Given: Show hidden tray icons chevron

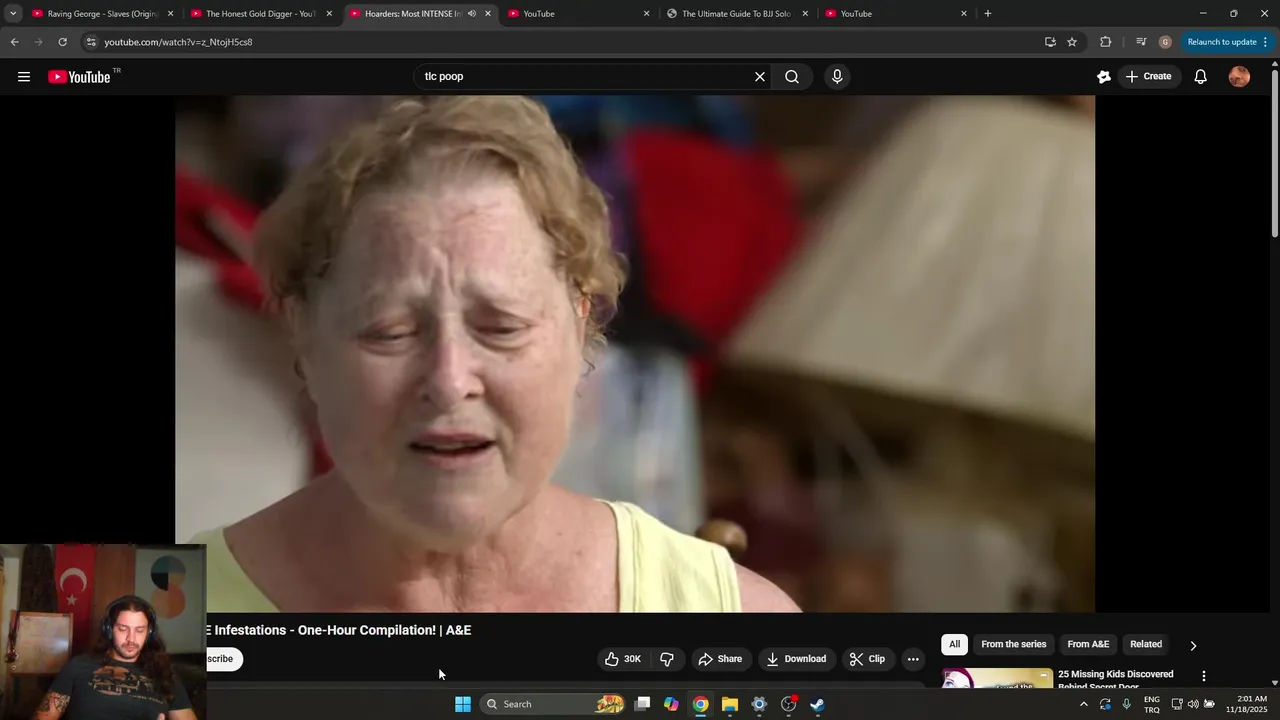Looking at the screenshot, I should [1083, 704].
